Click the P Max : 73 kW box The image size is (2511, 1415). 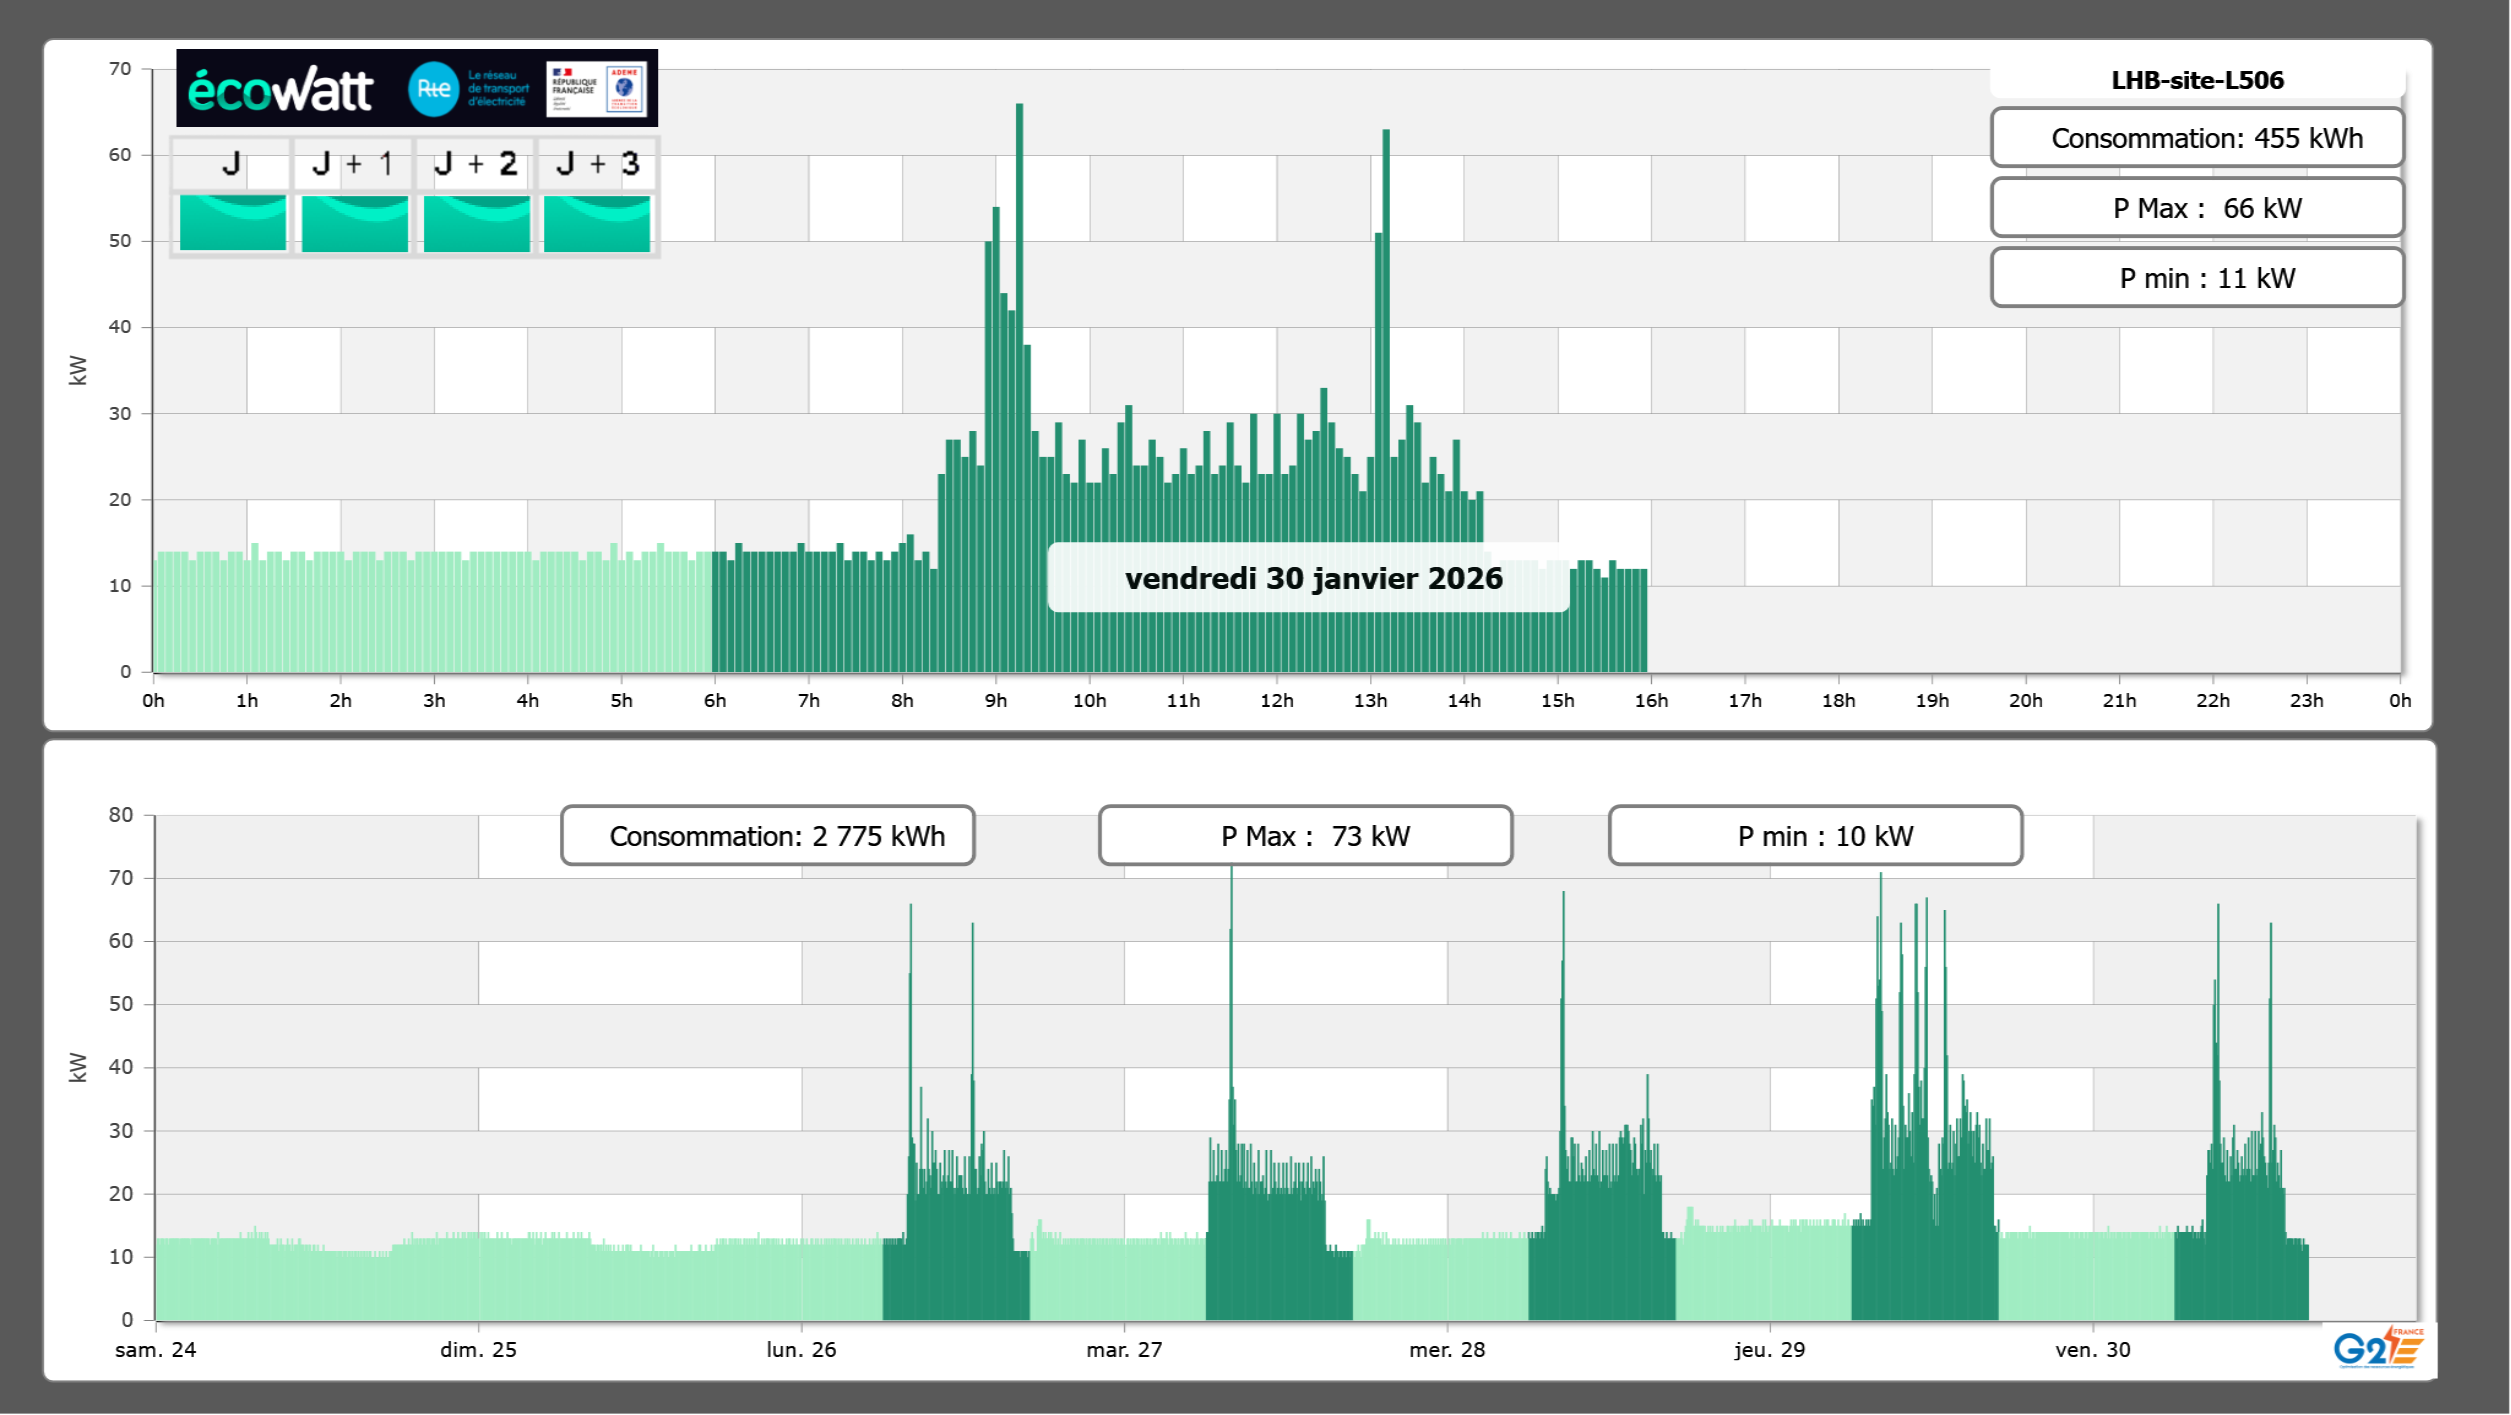(1305, 836)
